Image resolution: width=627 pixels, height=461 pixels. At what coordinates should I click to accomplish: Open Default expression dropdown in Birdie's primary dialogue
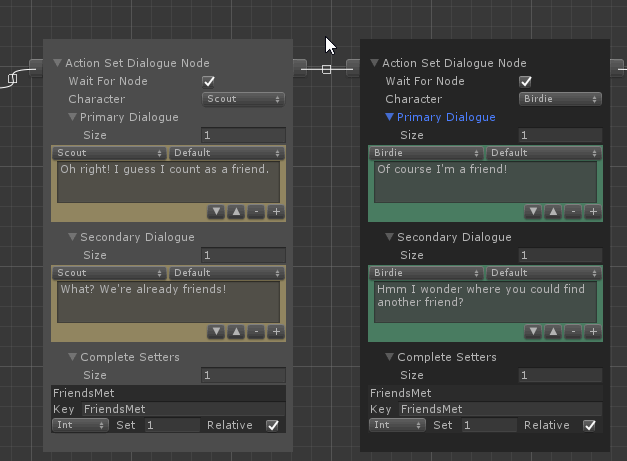(544, 153)
